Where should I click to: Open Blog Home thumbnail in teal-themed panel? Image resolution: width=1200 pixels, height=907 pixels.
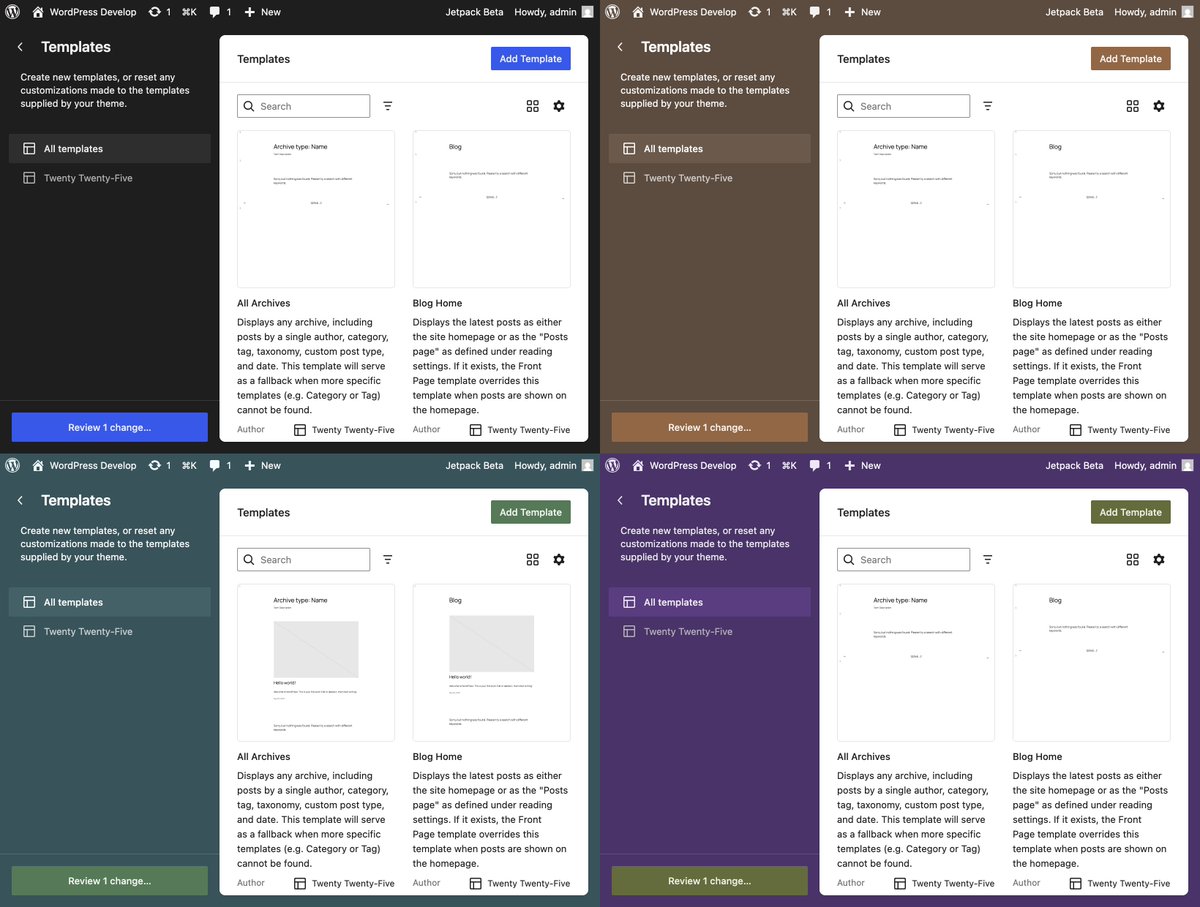click(x=492, y=663)
